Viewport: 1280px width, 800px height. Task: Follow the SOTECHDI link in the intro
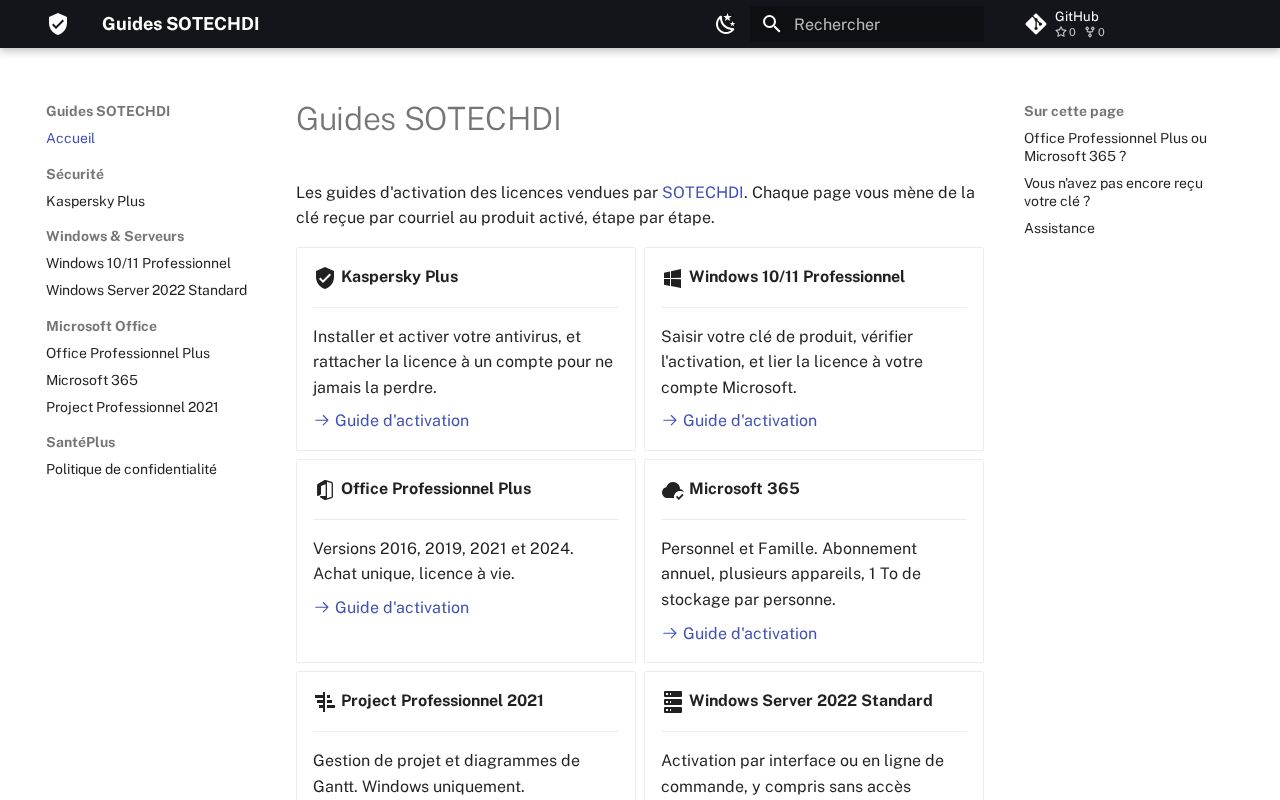point(702,193)
